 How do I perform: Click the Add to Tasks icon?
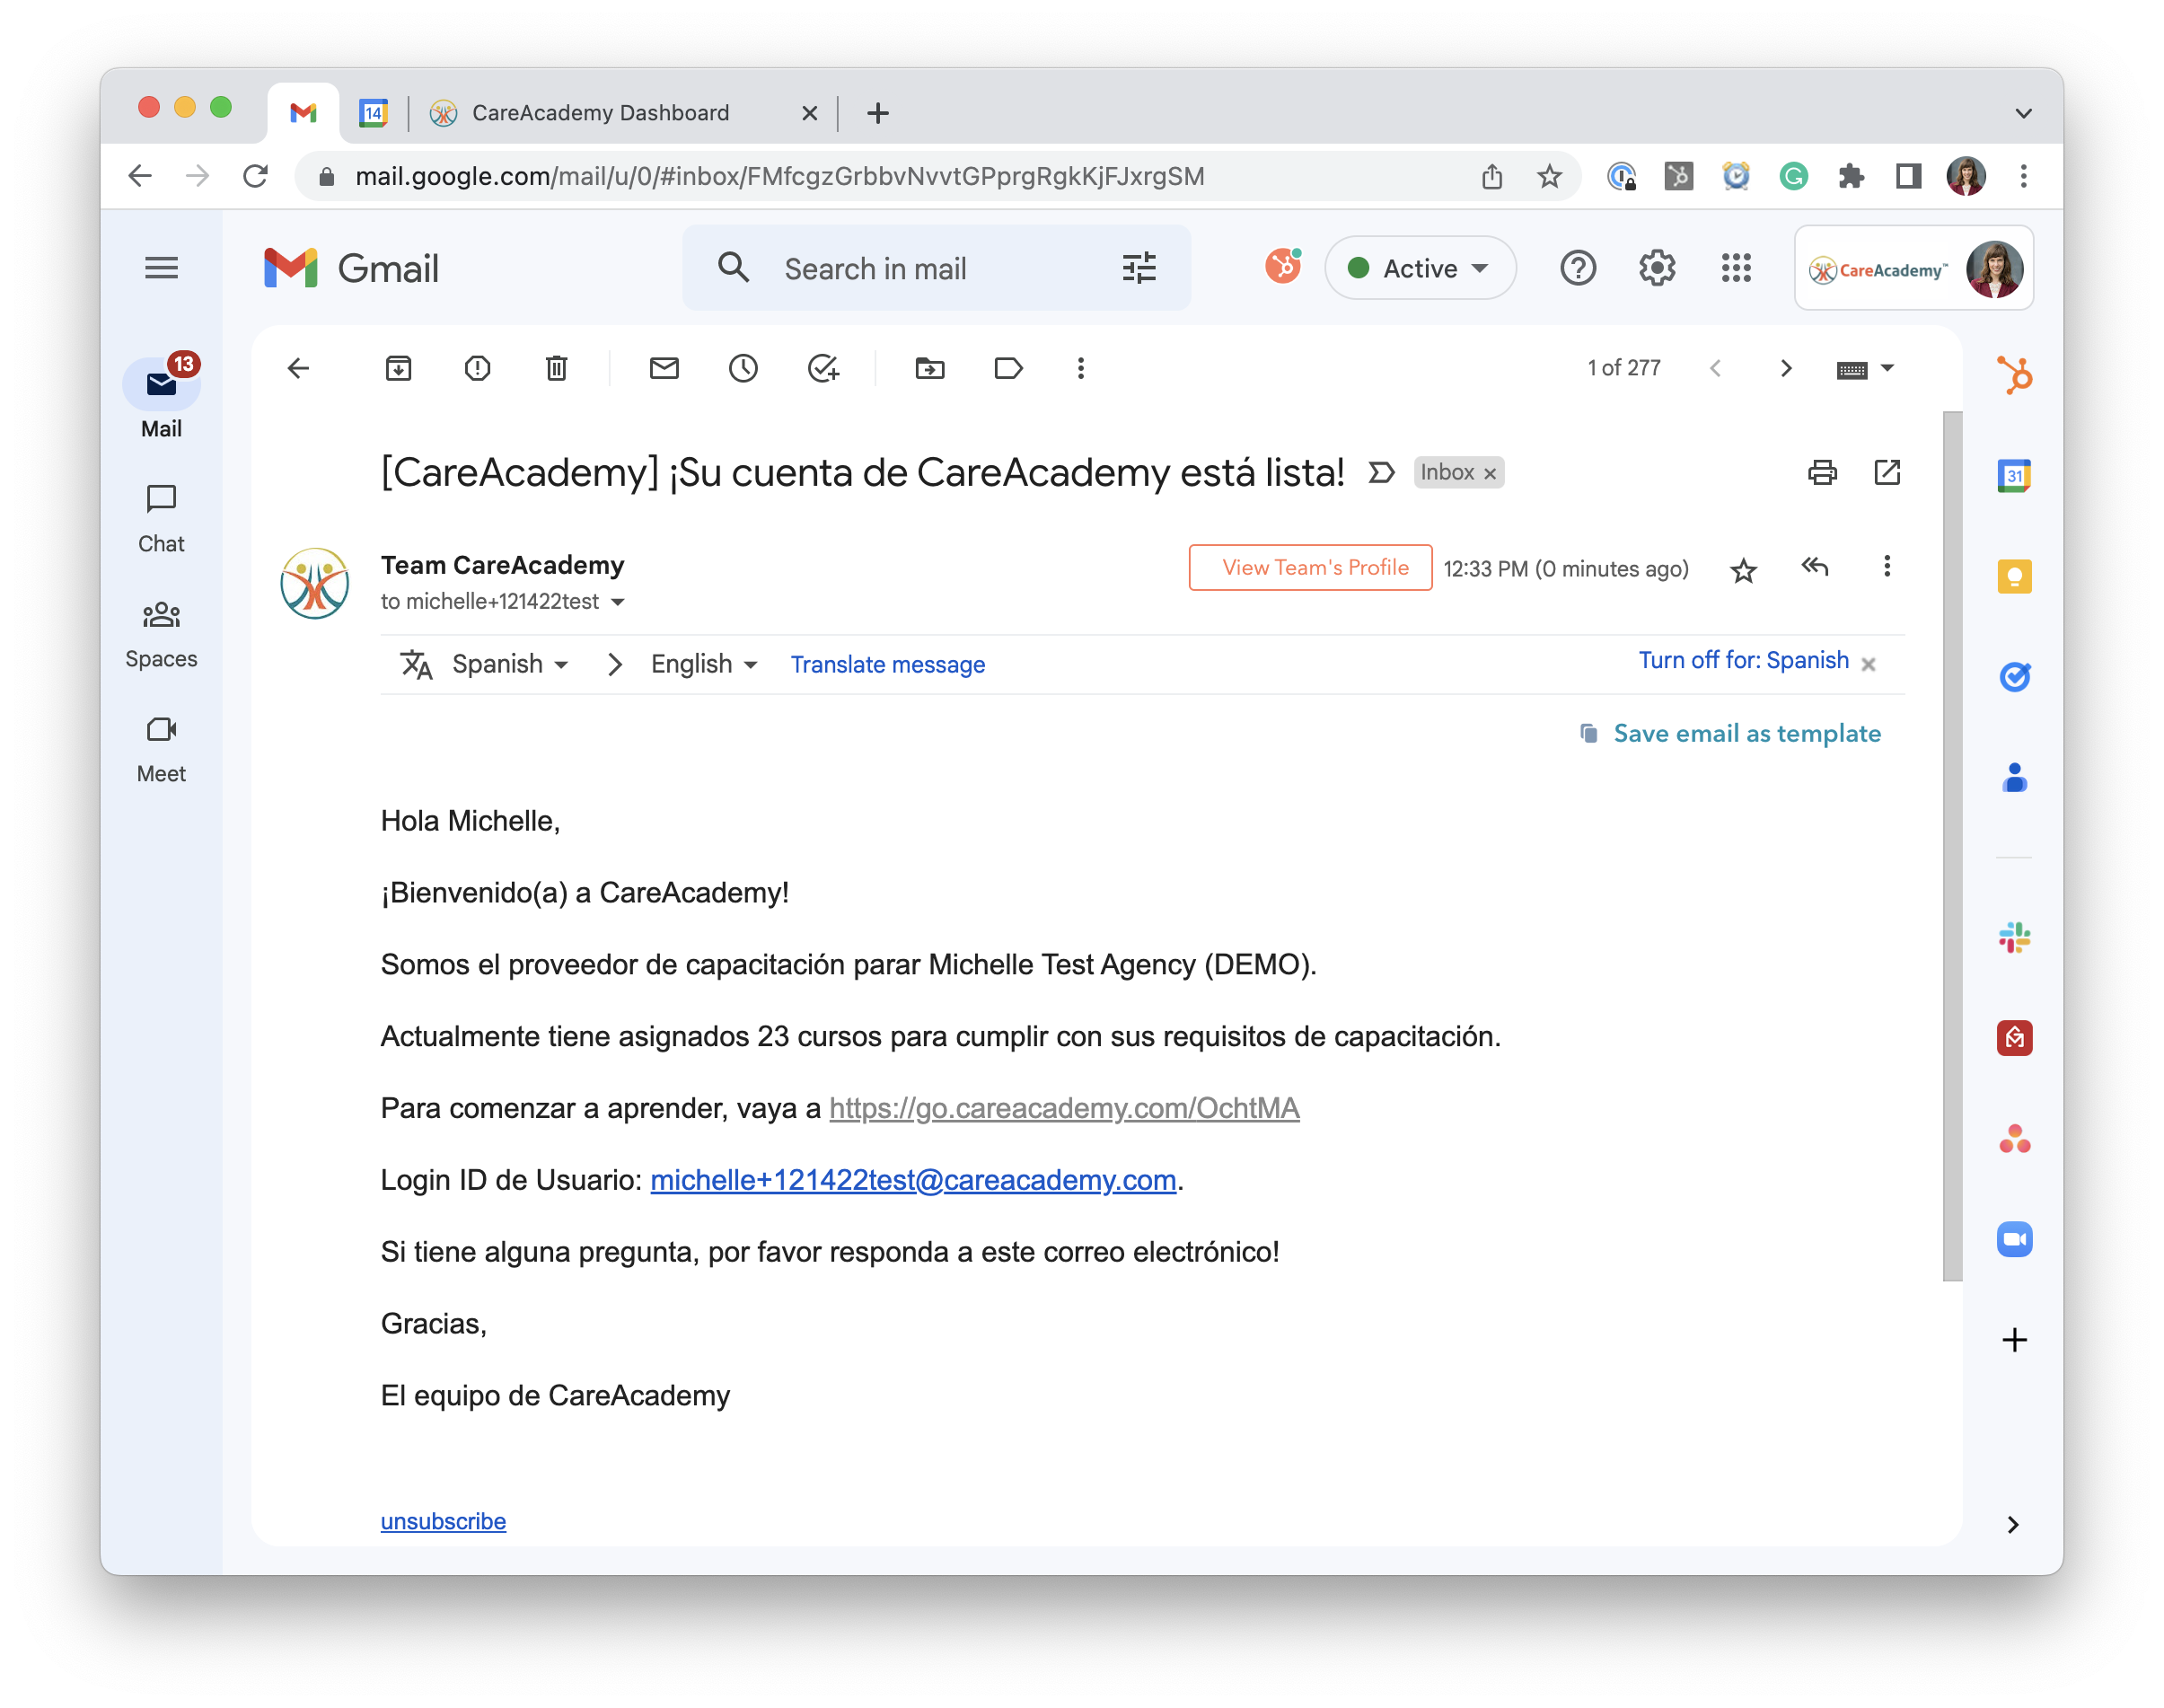click(x=822, y=368)
